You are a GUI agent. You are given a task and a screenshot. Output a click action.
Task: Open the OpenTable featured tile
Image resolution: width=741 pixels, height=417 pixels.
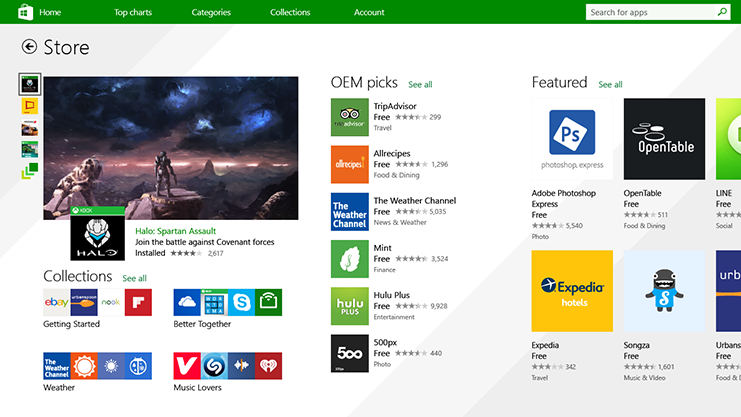click(x=664, y=139)
